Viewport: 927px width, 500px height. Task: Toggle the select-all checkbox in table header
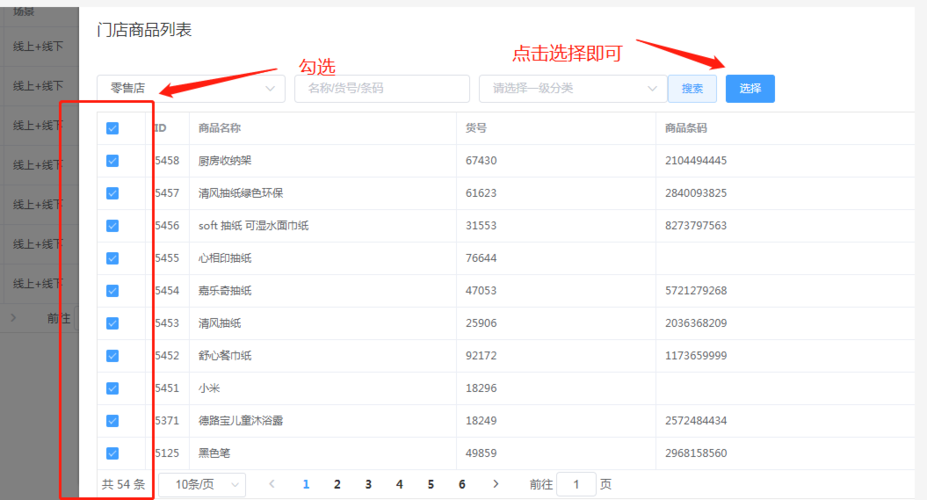(x=112, y=128)
